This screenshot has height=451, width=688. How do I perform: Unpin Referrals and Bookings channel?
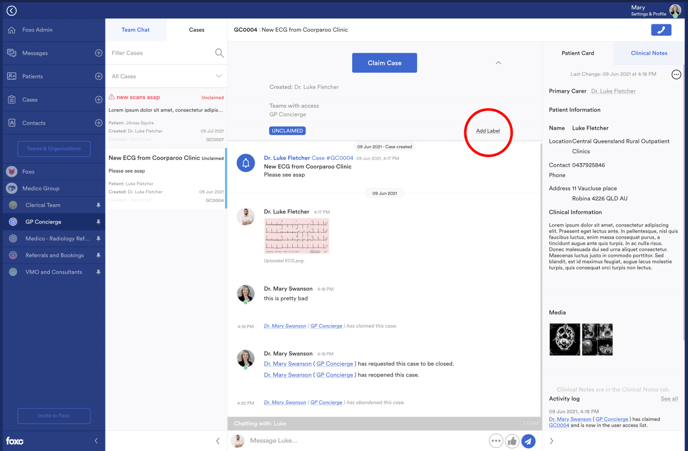pos(98,255)
